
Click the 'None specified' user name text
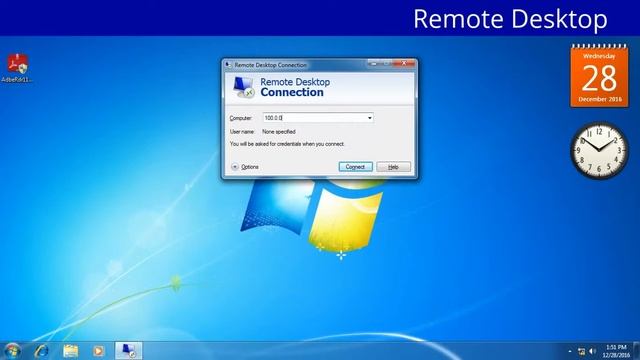279,132
